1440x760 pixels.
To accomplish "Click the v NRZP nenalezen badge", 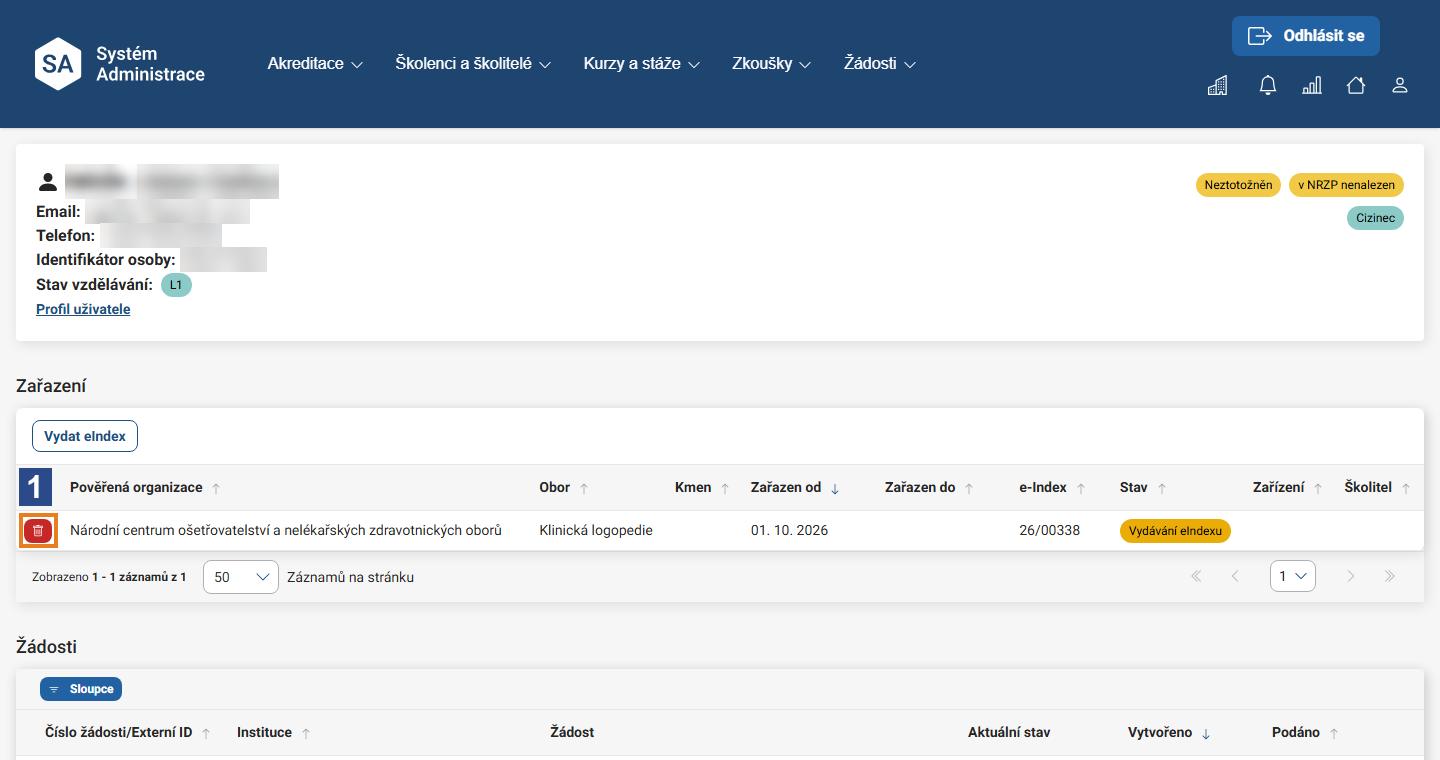I will point(1346,185).
